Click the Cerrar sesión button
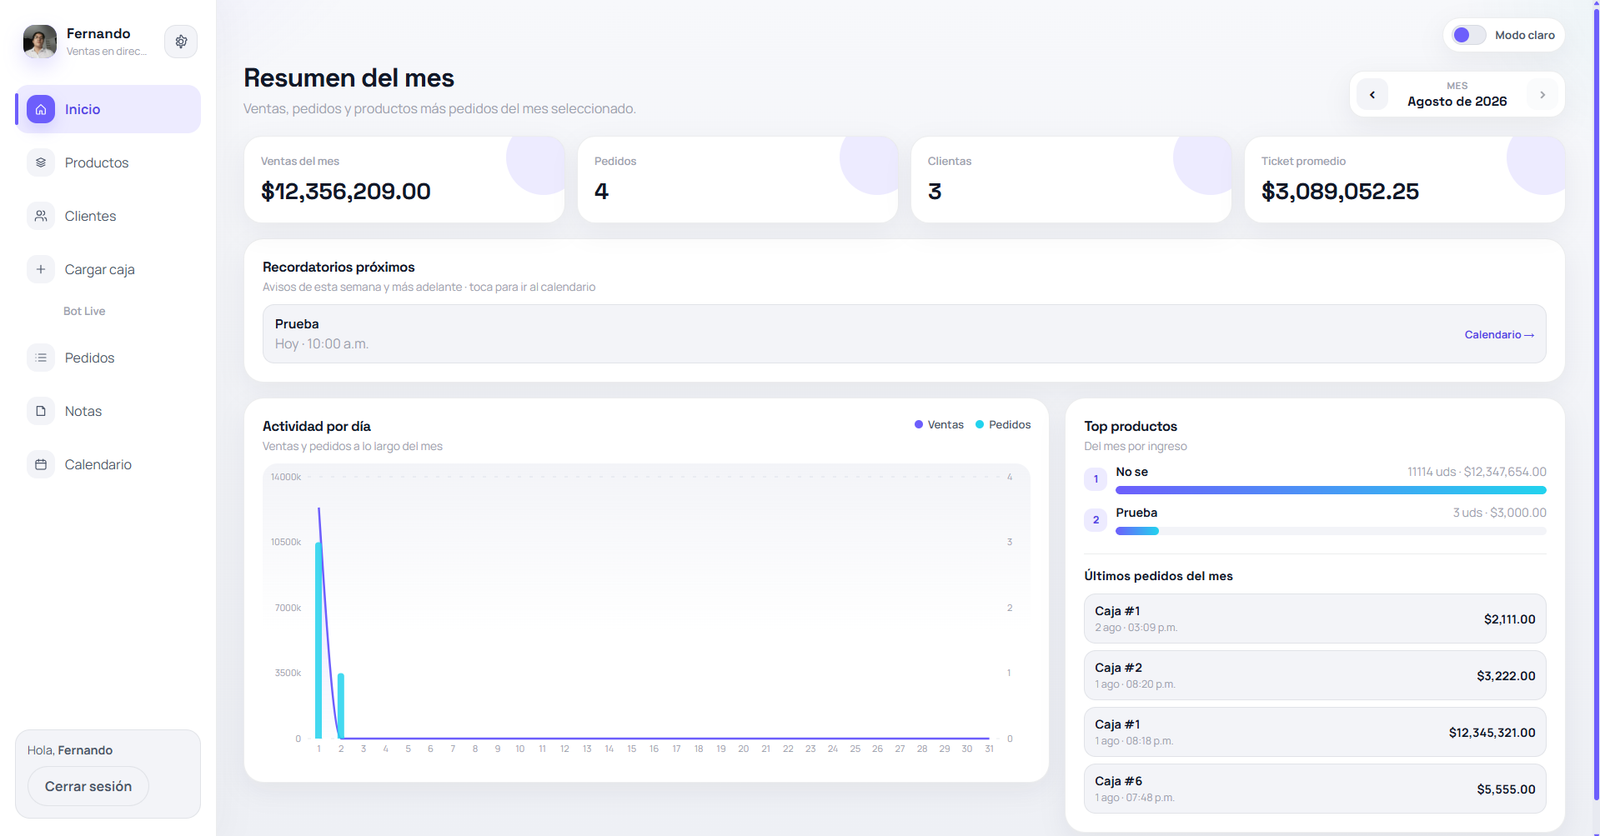The image size is (1600, 836). pyautogui.click(x=88, y=786)
